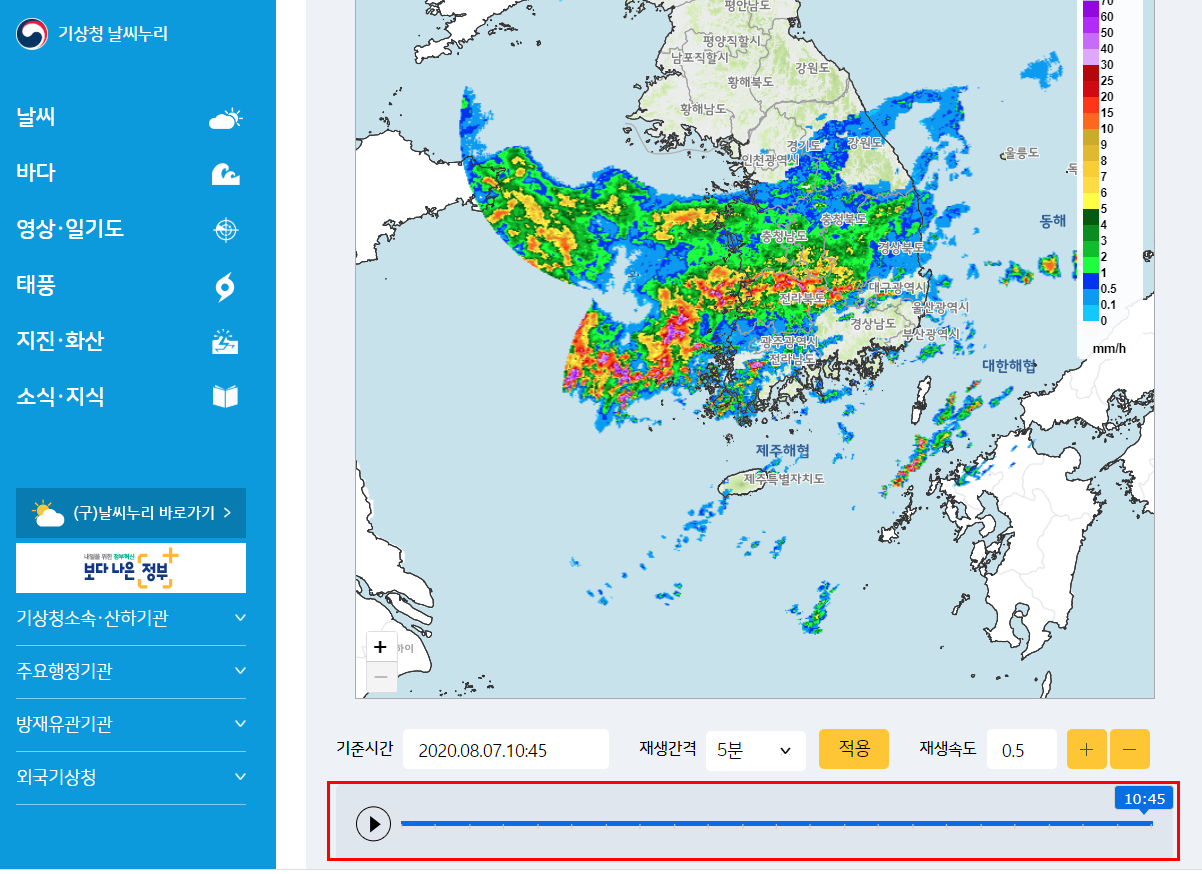The height and width of the screenshot is (874, 1202).
Task: Click the mm/h legend unit label
Action: (1109, 348)
